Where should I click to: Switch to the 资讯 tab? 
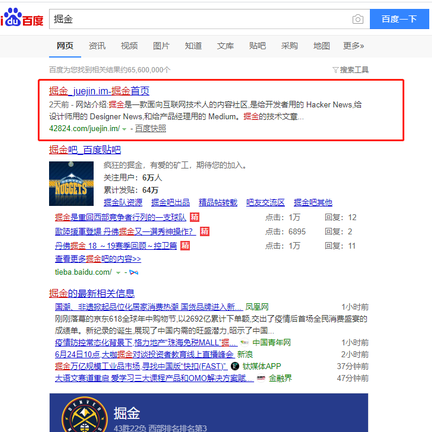pos(97,46)
